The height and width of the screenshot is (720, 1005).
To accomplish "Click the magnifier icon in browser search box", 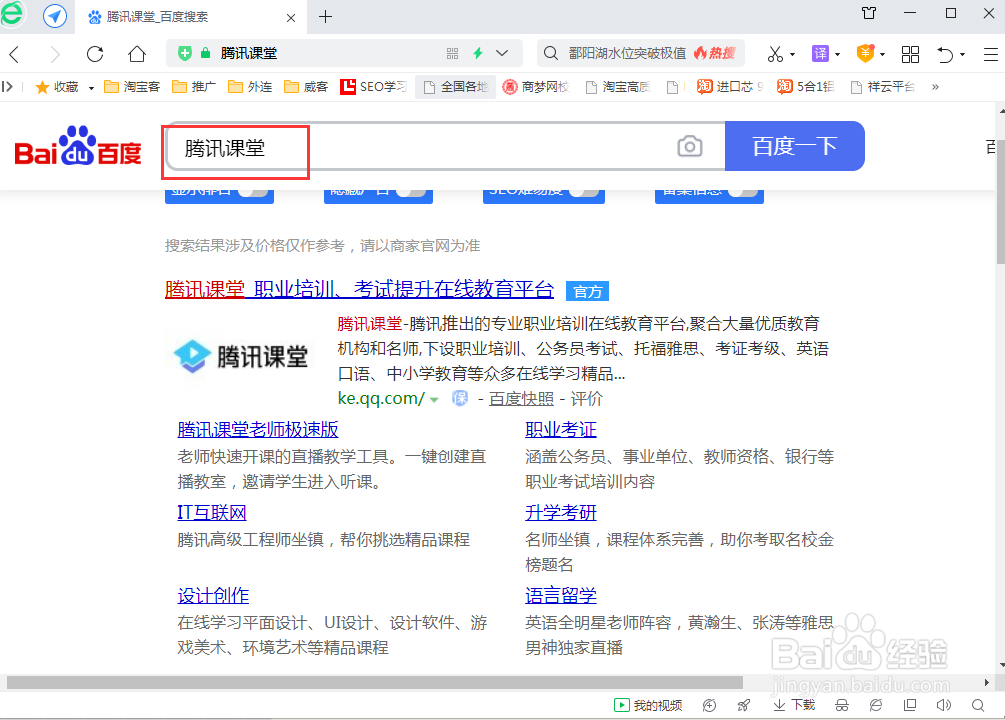I will tap(551, 53).
